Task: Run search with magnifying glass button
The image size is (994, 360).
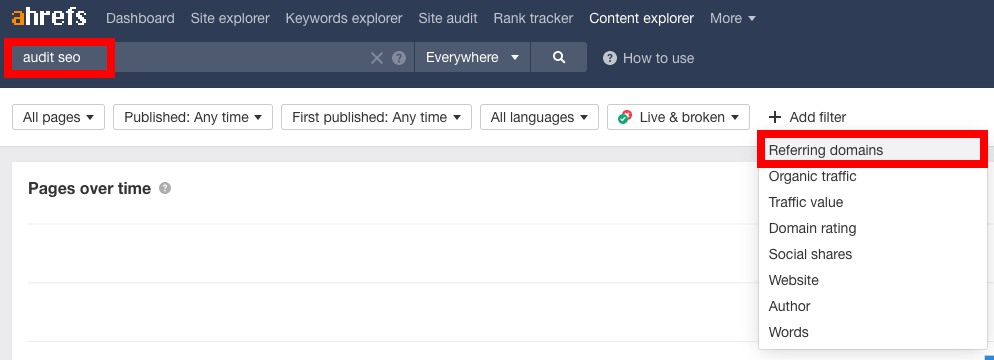Action: [558, 58]
